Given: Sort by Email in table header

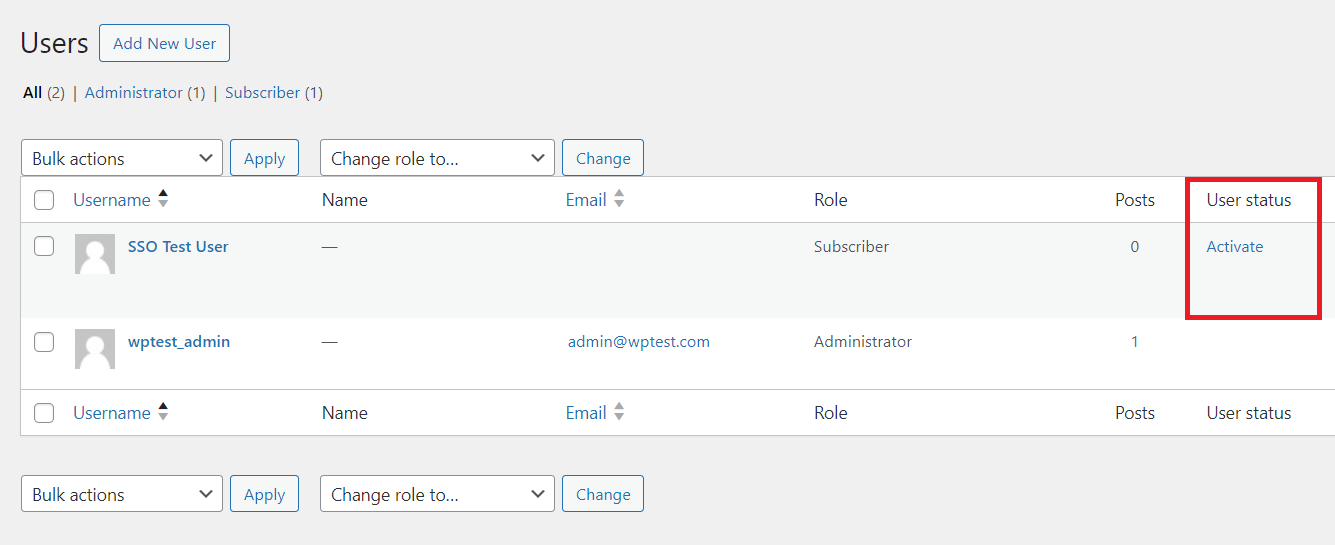Looking at the screenshot, I should coord(586,200).
